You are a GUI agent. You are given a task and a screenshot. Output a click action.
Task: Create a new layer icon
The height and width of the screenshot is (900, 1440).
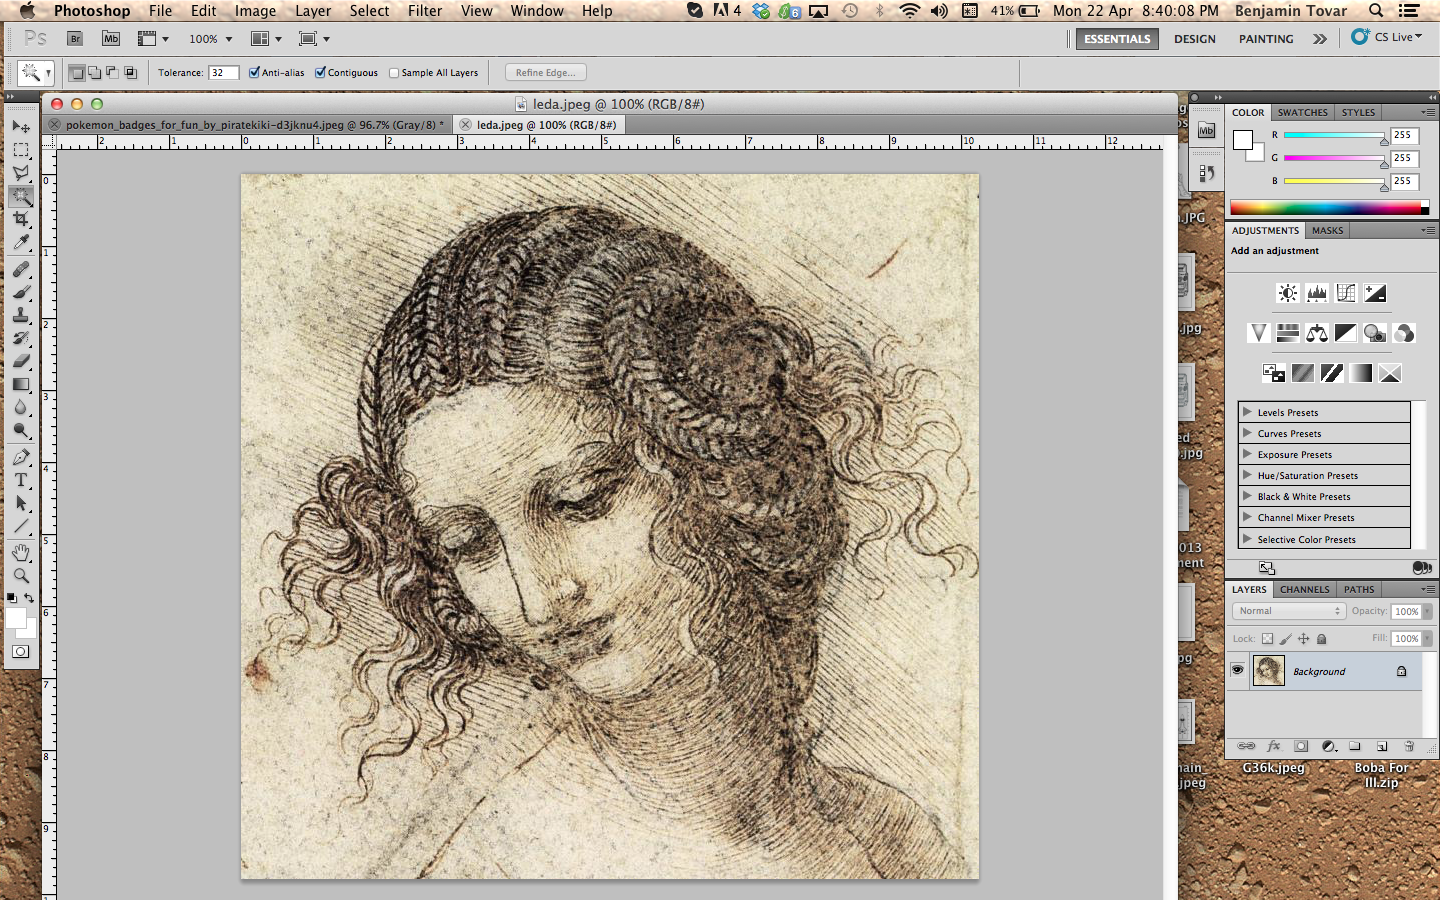click(1382, 746)
